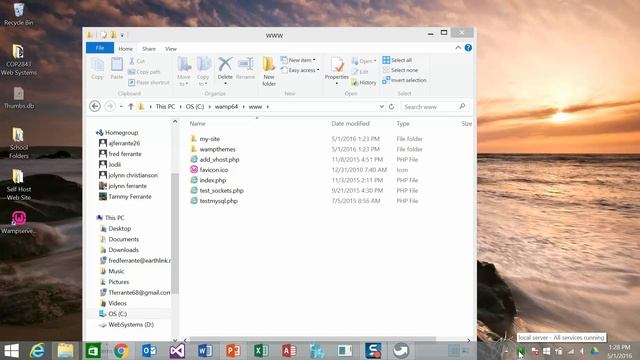Click the green WampServer tray icon

click(x=521, y=351)
